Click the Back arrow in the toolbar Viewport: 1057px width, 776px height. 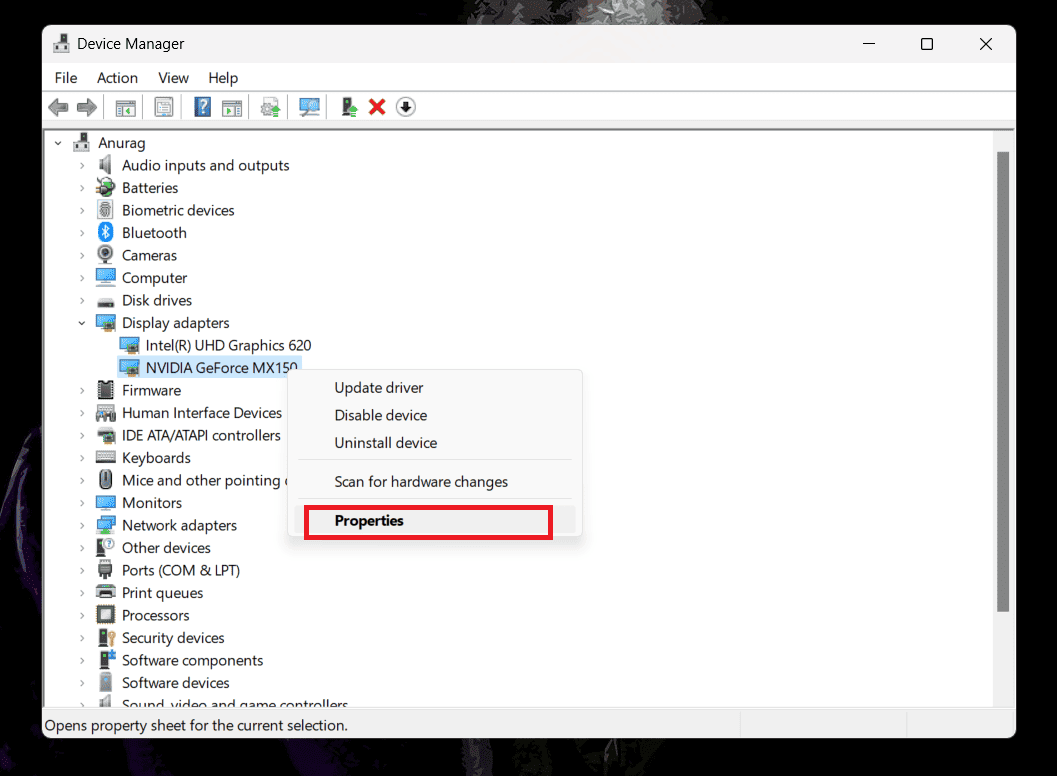coord(59,107)
